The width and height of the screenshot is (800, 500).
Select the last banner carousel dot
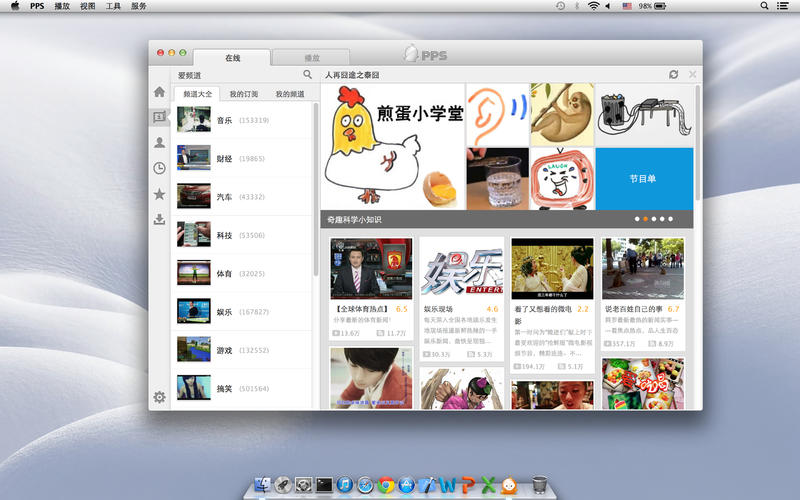click(x=670, y=219)
